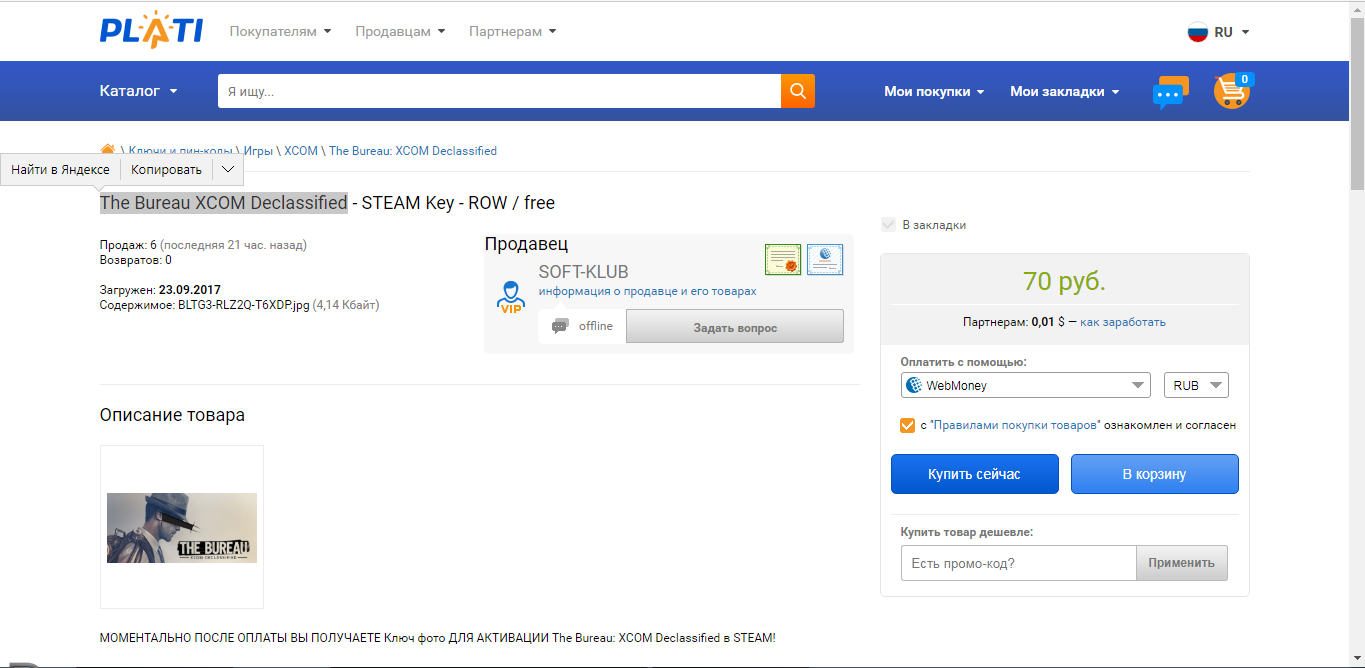Viewport: 1365px width, 668px height.
Task: Open the Покупателям dropdown menu
Action: (x=280, y=31)
